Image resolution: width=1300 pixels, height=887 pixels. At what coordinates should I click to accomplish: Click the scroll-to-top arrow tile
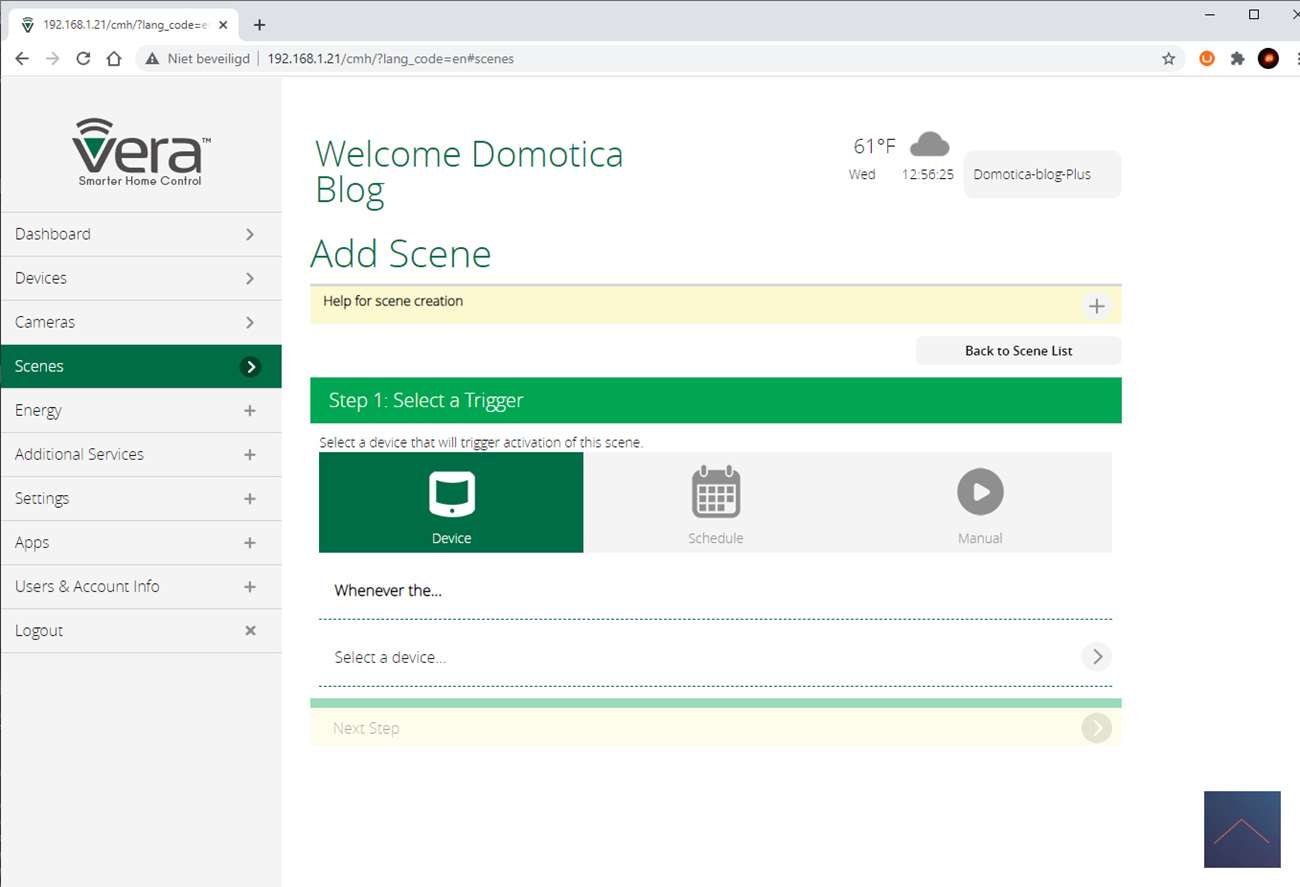1241,829
